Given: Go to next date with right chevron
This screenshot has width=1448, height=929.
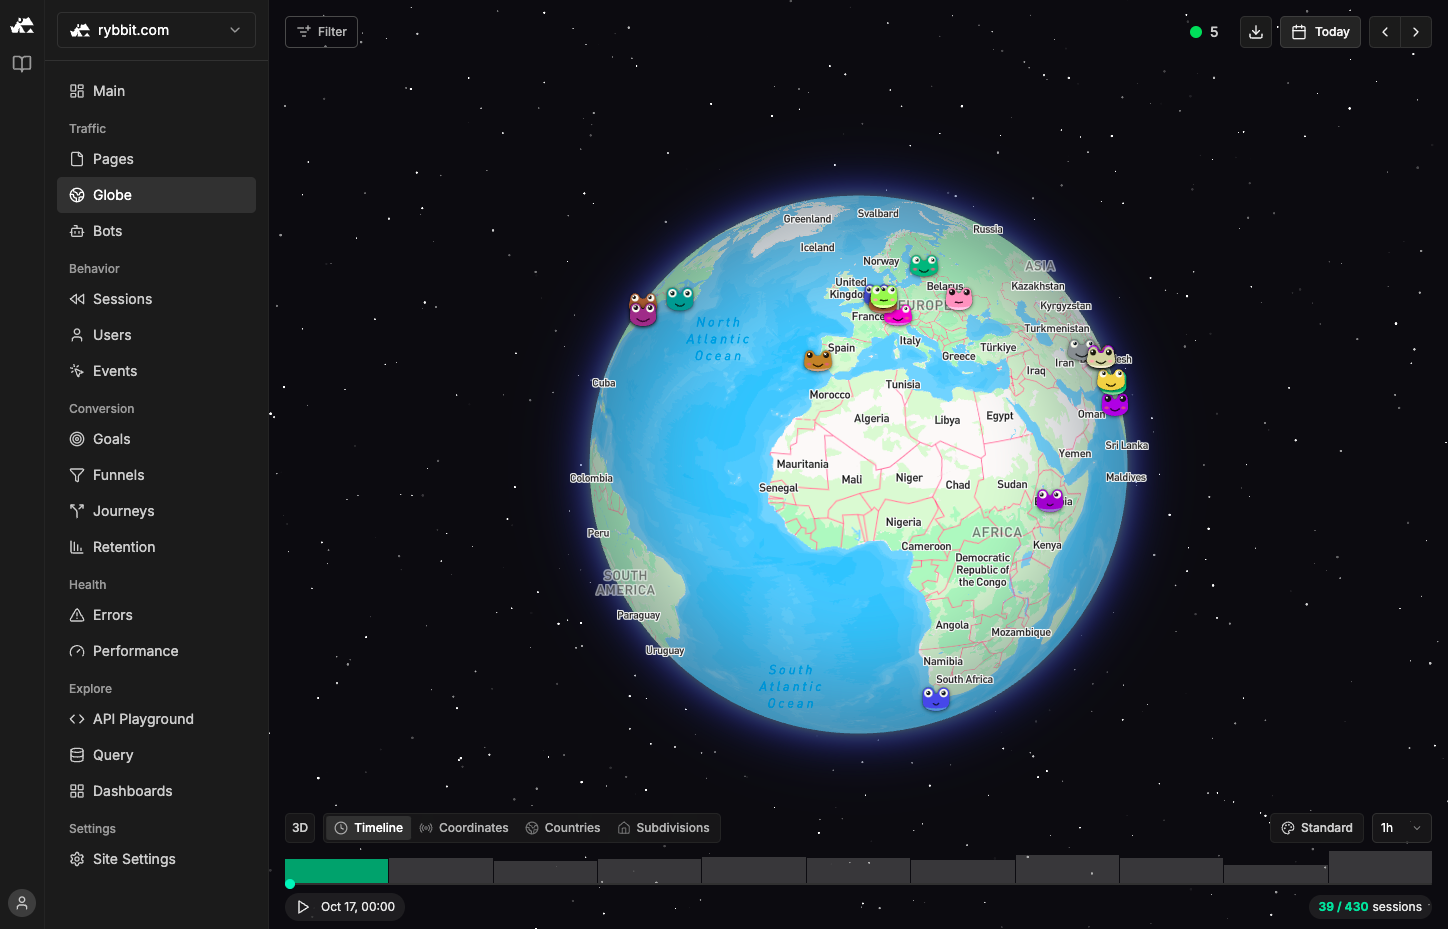Looking at the screenshot, I should click(1416, 32).
